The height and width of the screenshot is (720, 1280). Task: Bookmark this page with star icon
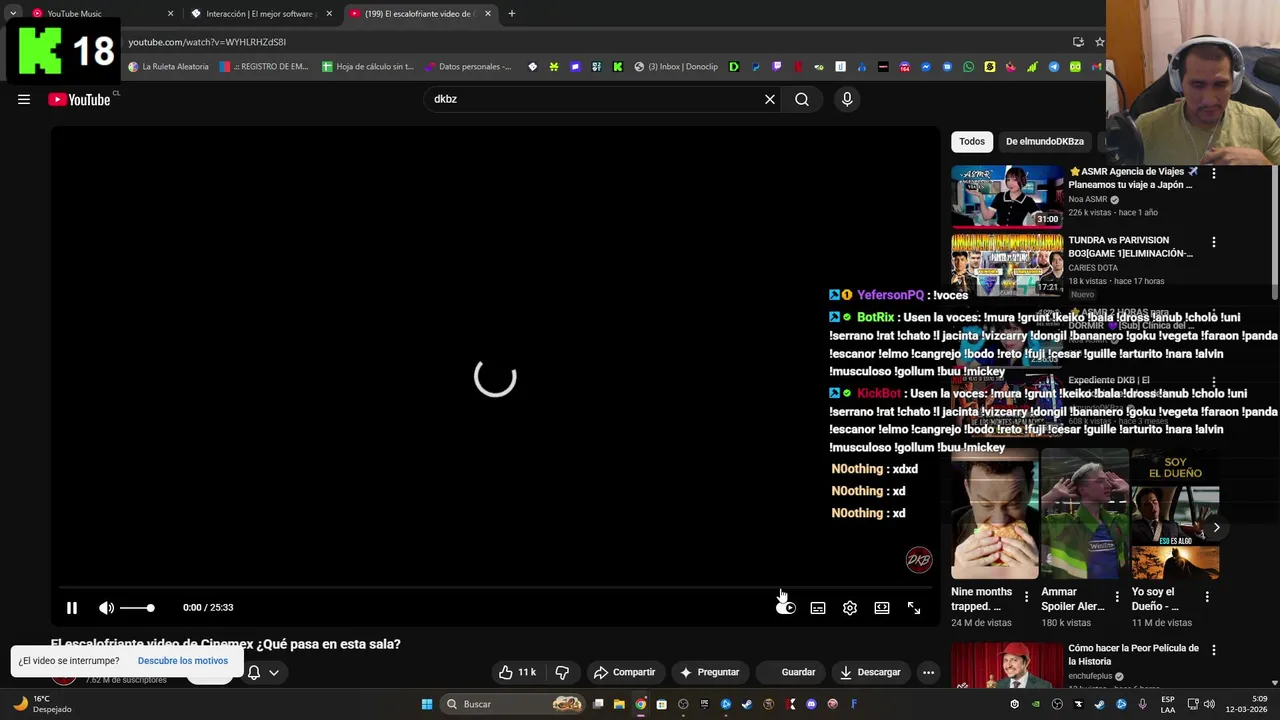point(1099,42)
